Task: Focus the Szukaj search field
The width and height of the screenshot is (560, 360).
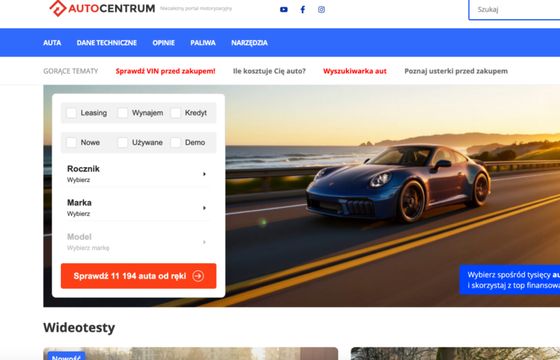Action: click(514, 10)
